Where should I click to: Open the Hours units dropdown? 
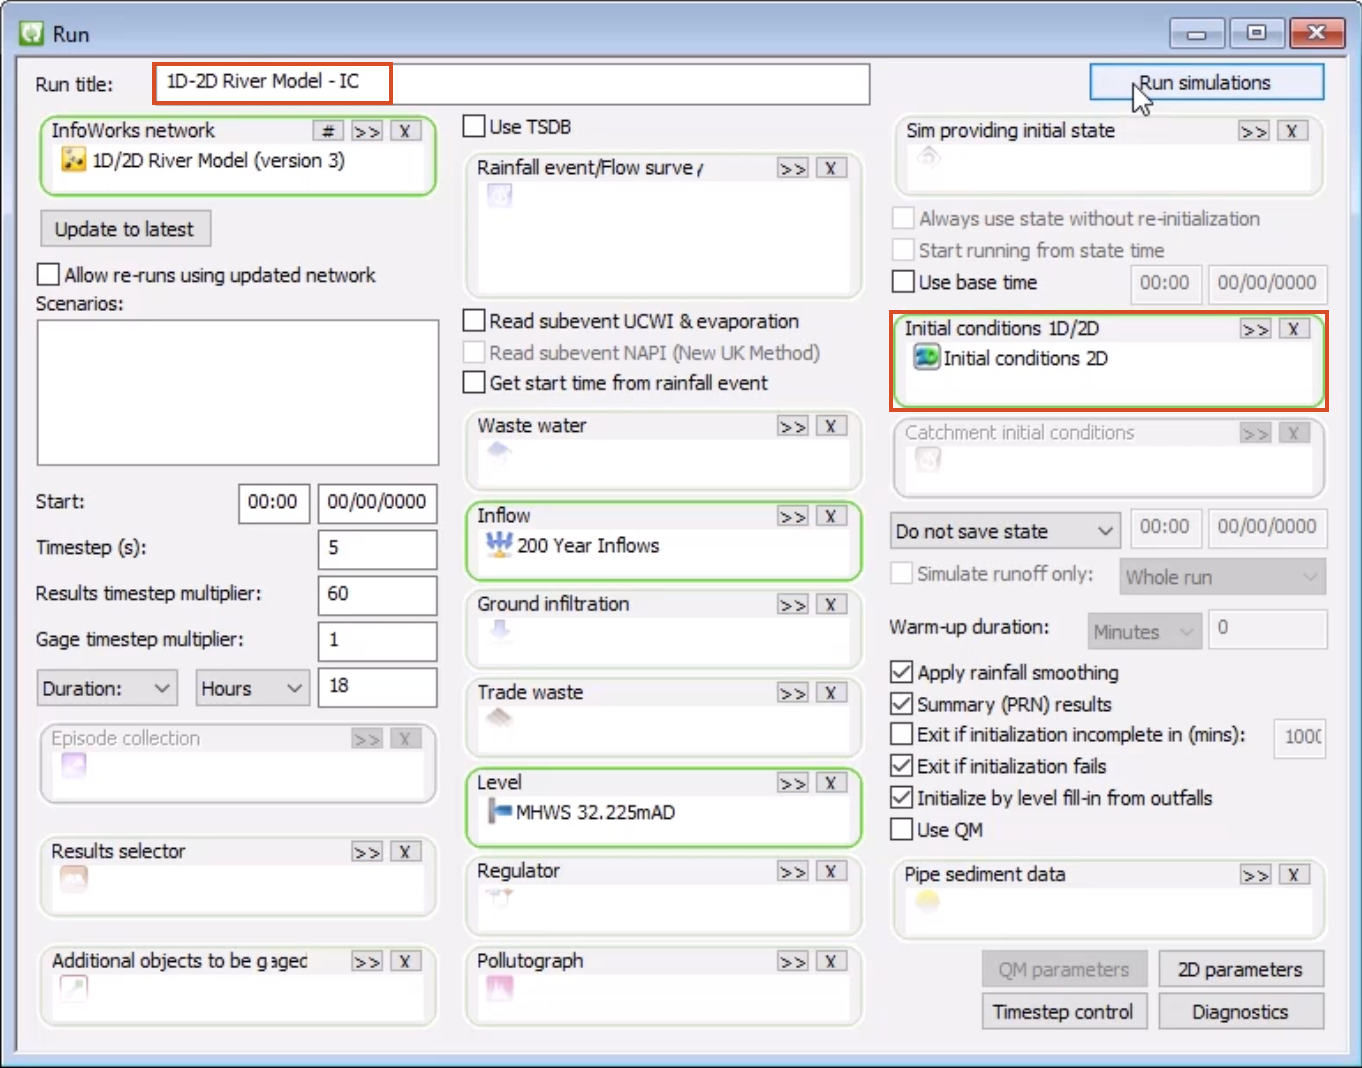pos(252,688)
